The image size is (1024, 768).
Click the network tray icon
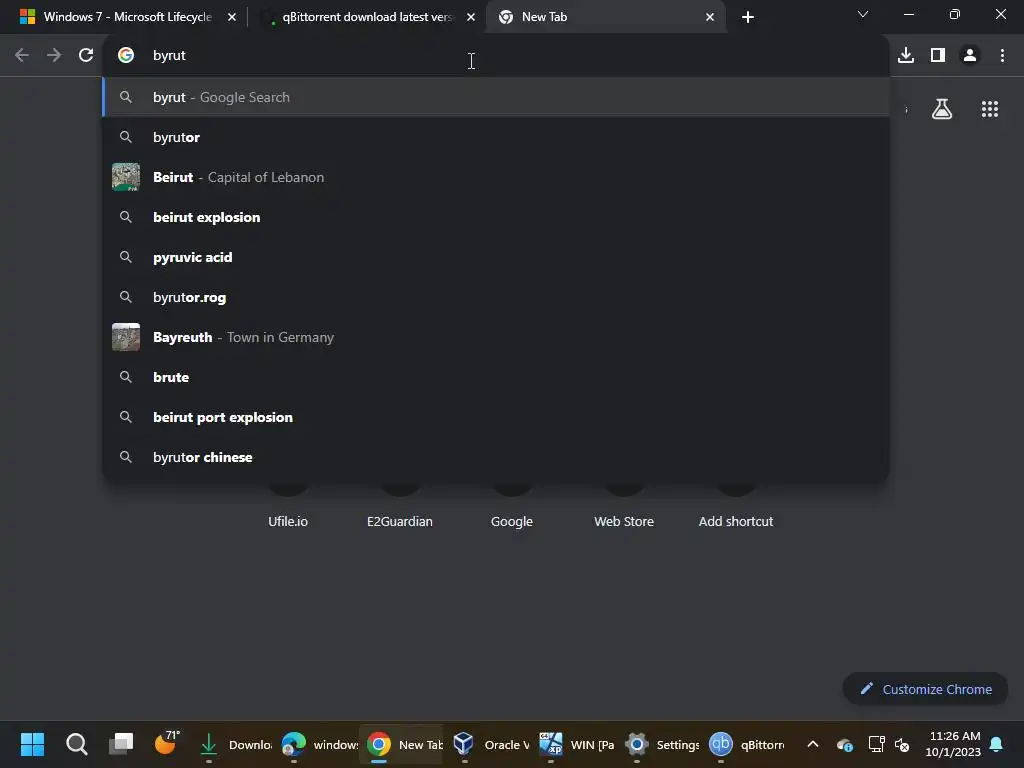876,744
